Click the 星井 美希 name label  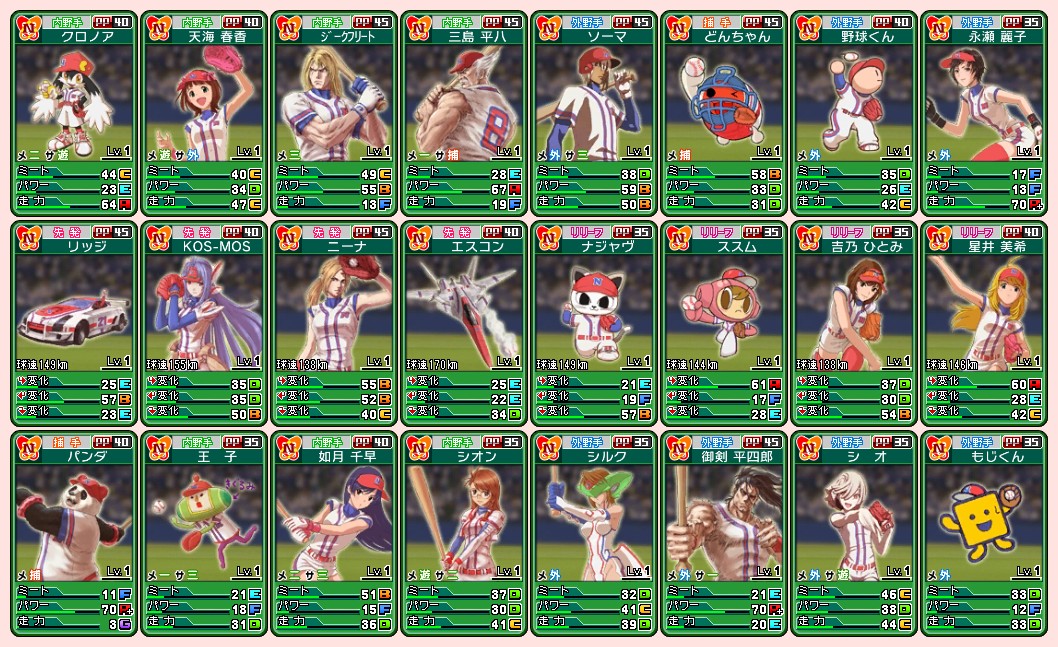[997, 246]
